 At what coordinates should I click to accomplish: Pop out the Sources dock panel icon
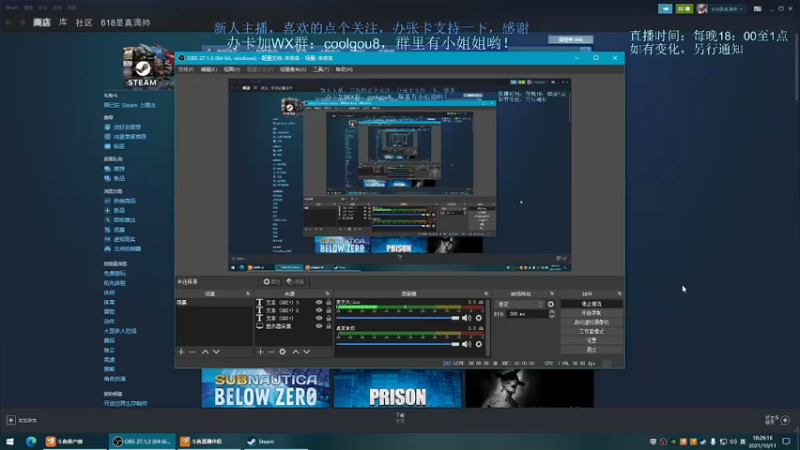(328, 294)
